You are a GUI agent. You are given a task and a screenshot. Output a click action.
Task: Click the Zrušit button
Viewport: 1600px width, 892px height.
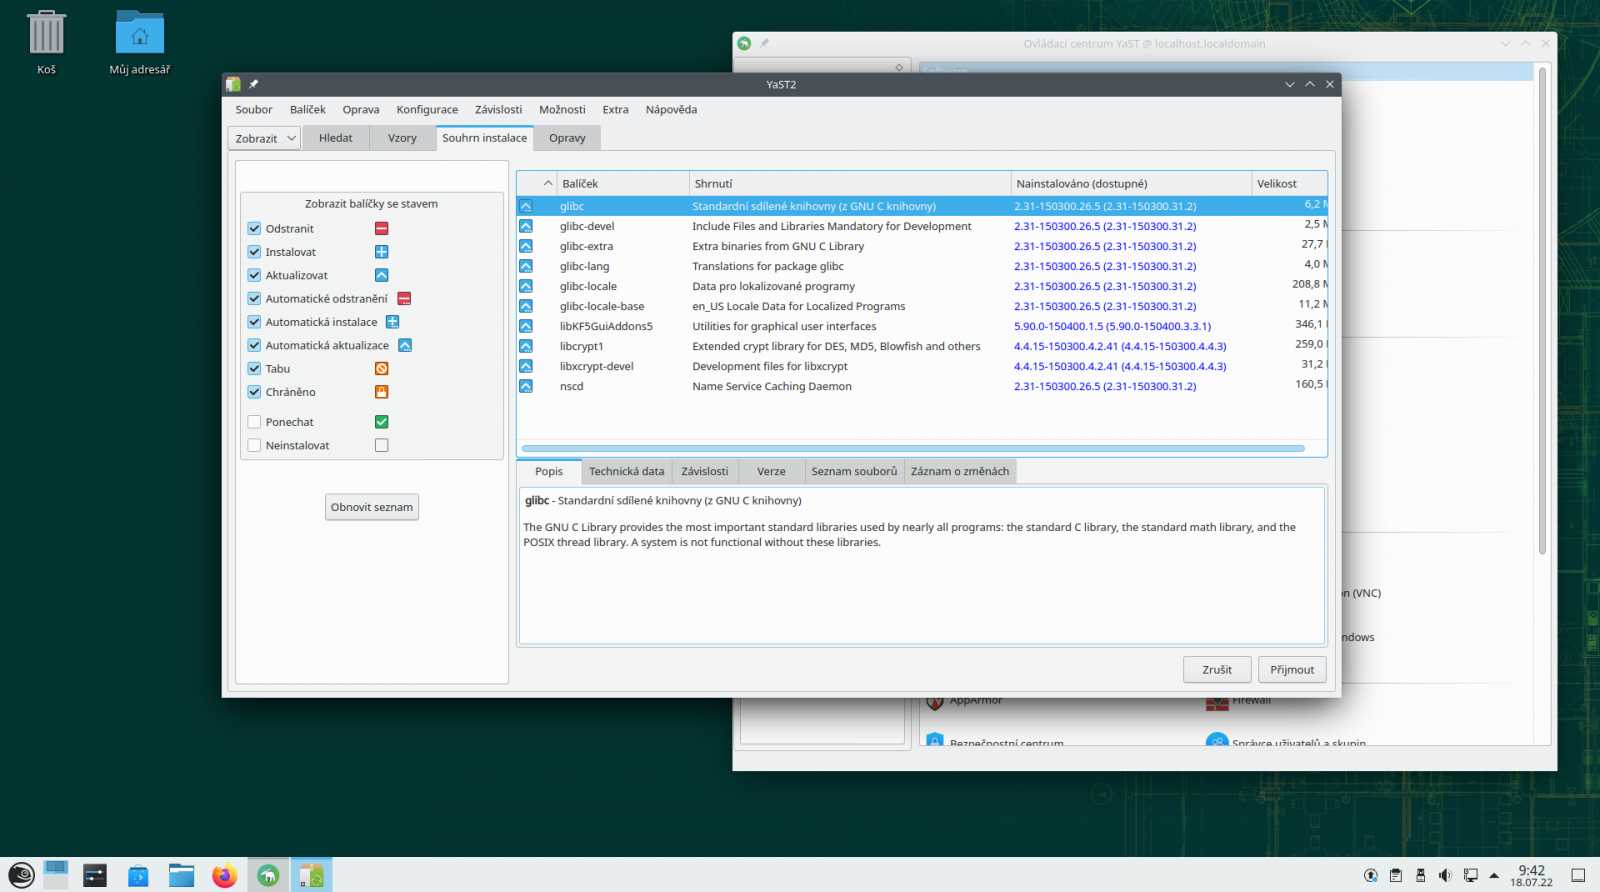click(1217, 670)
